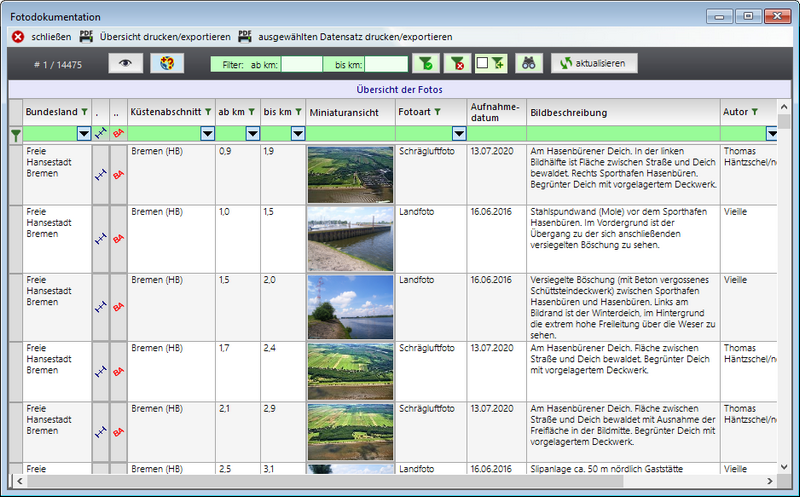The image size is (800, 497).
Task: Click date 16.06.2016 in km 1,0 row
Action: (491, 212)
